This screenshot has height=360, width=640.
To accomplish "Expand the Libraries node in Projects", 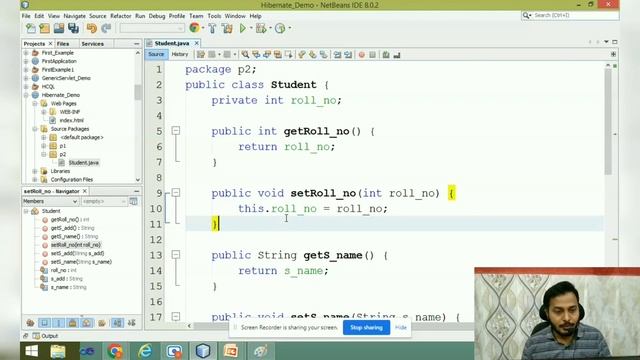I will tap(35, 171).
